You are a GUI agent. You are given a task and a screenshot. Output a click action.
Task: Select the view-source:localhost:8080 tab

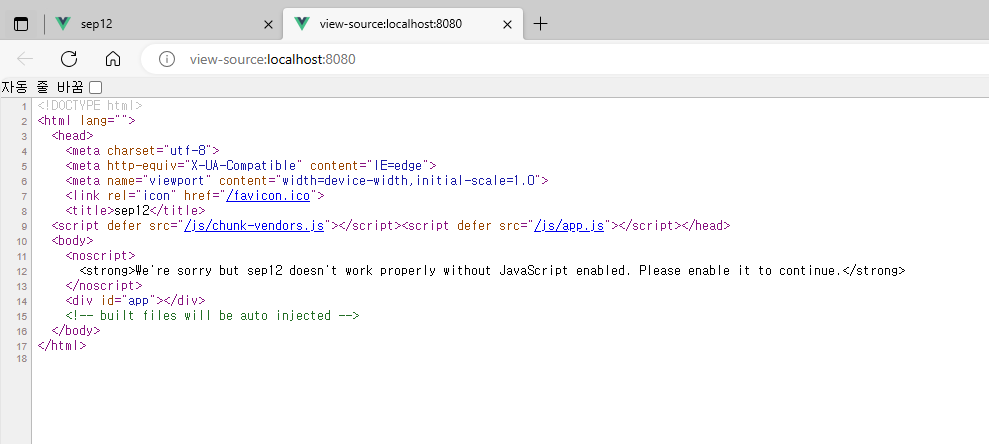point(402,24)
